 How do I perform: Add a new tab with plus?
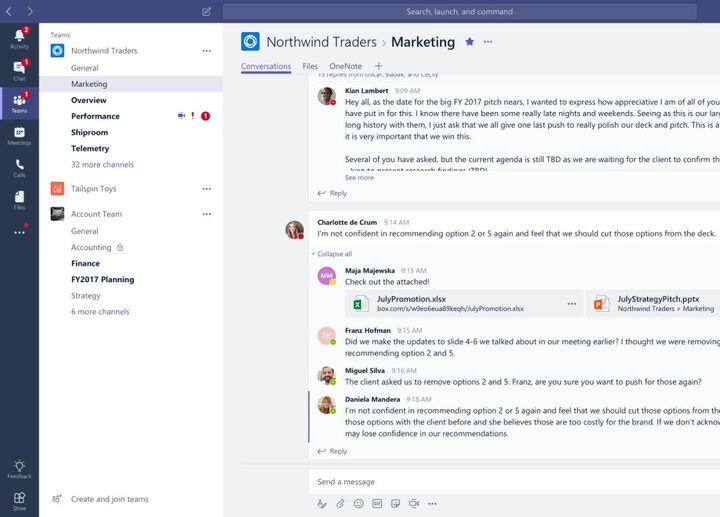click(x=378, y=66)
